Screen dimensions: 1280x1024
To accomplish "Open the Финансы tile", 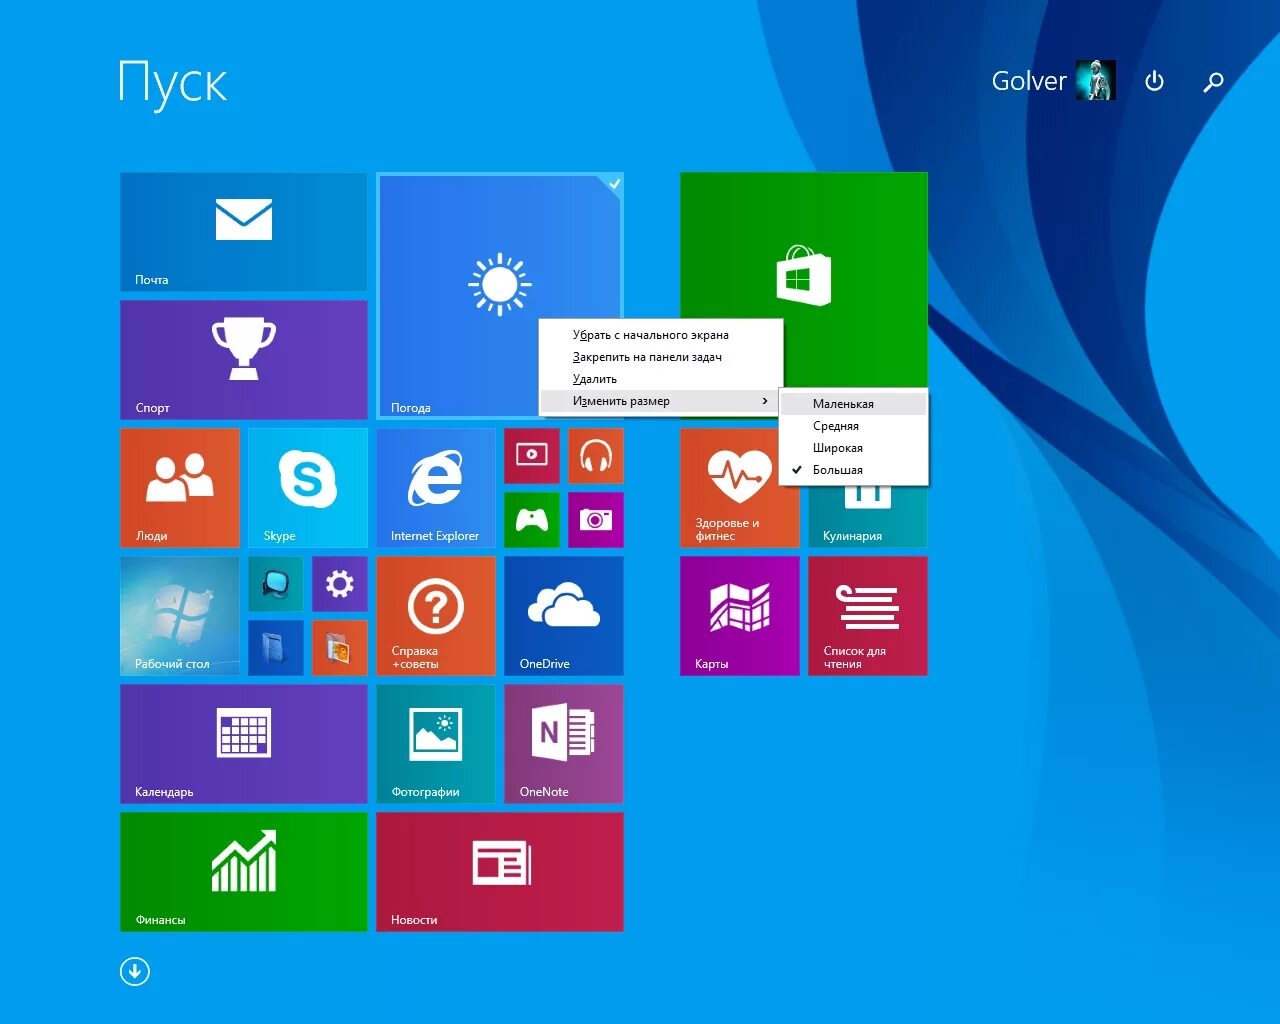I will (x=243, y=872).
